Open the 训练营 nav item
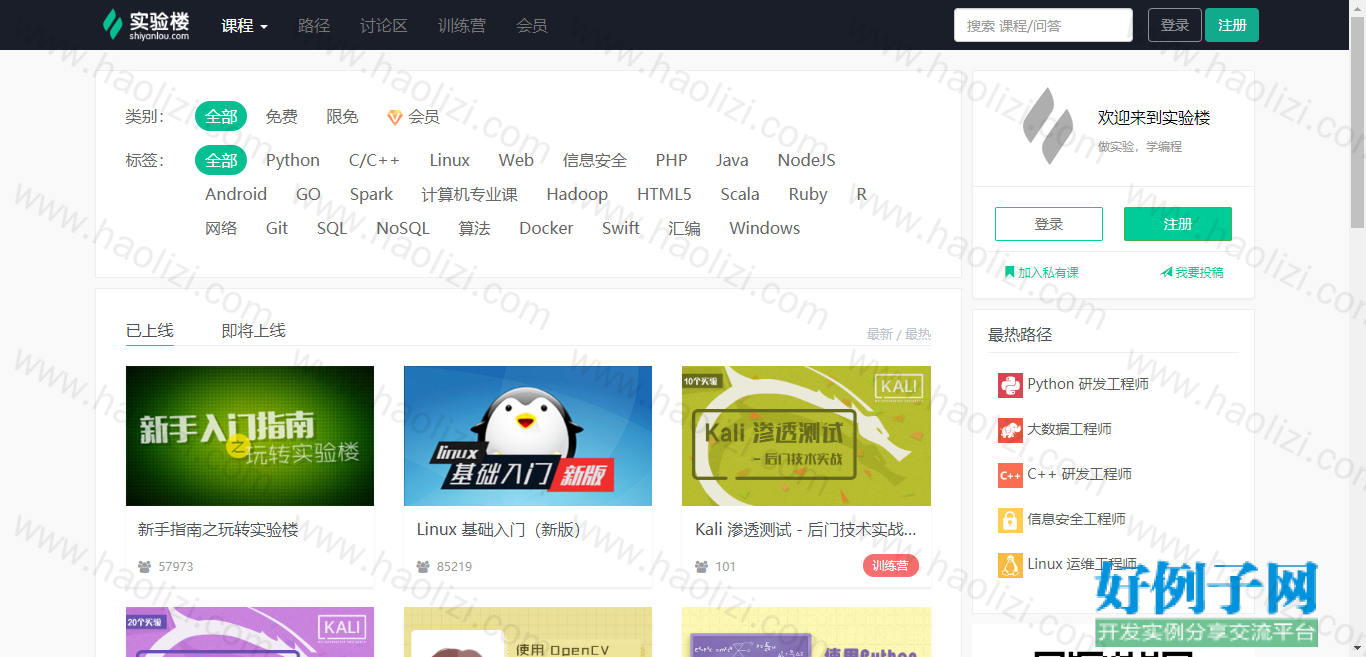Screen dimensions: 1366x657 point(462,26)
